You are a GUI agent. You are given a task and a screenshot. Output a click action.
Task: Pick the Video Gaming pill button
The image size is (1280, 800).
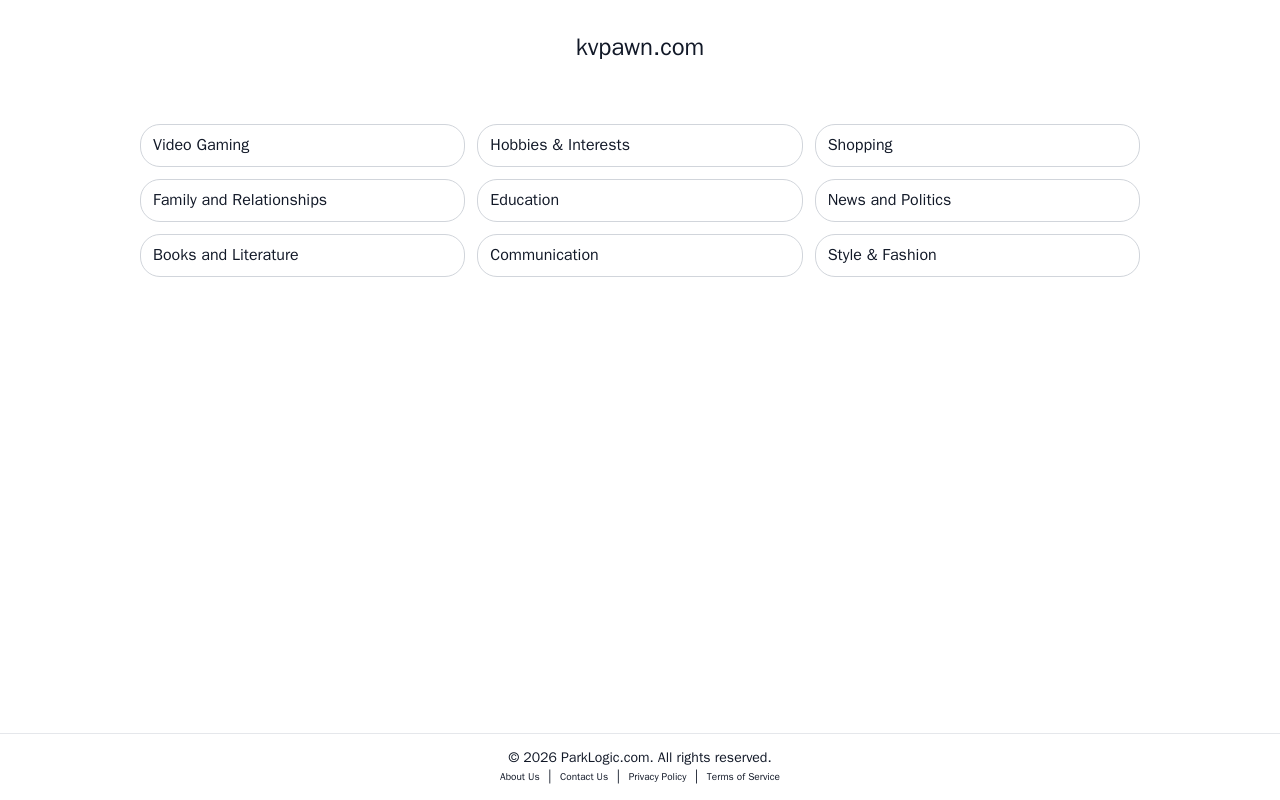click(x=302, y=145)
